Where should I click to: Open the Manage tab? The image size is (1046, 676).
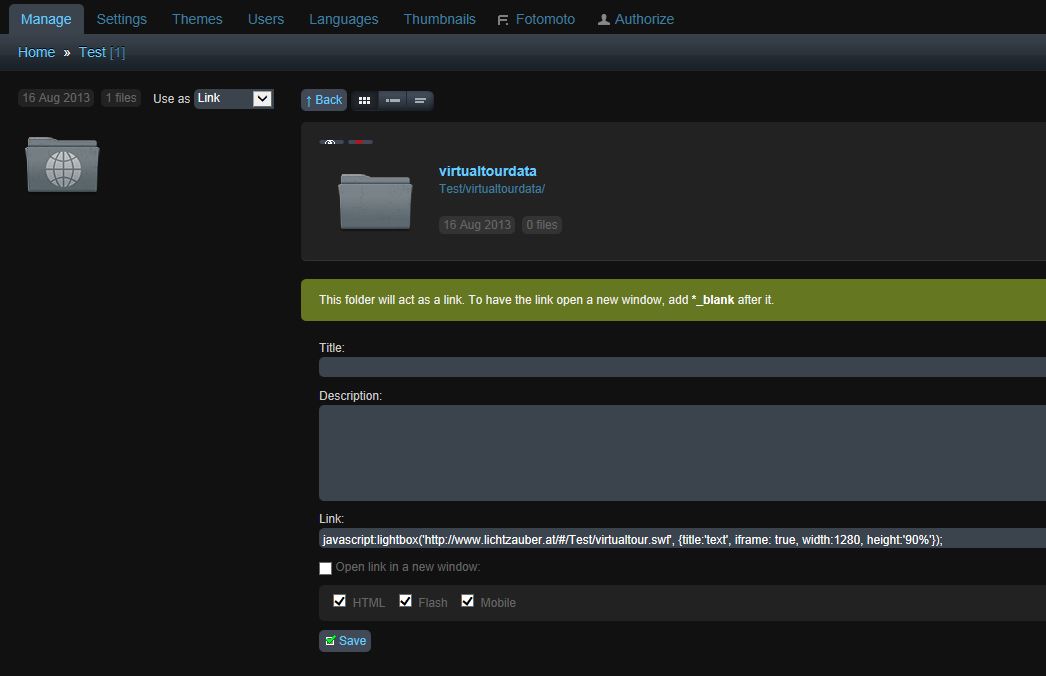pos(46,19)
